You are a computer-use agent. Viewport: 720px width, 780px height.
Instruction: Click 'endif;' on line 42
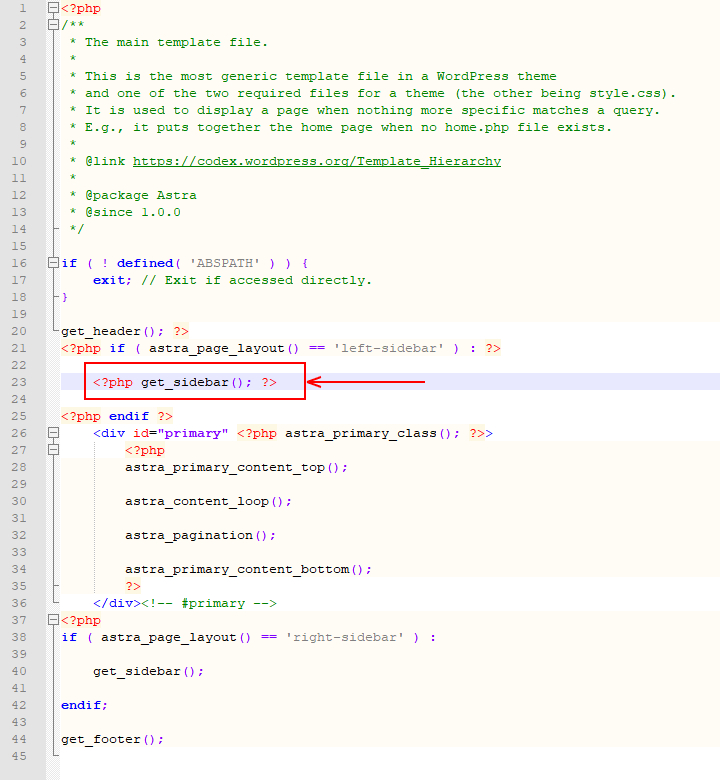(x=84, y=705)
